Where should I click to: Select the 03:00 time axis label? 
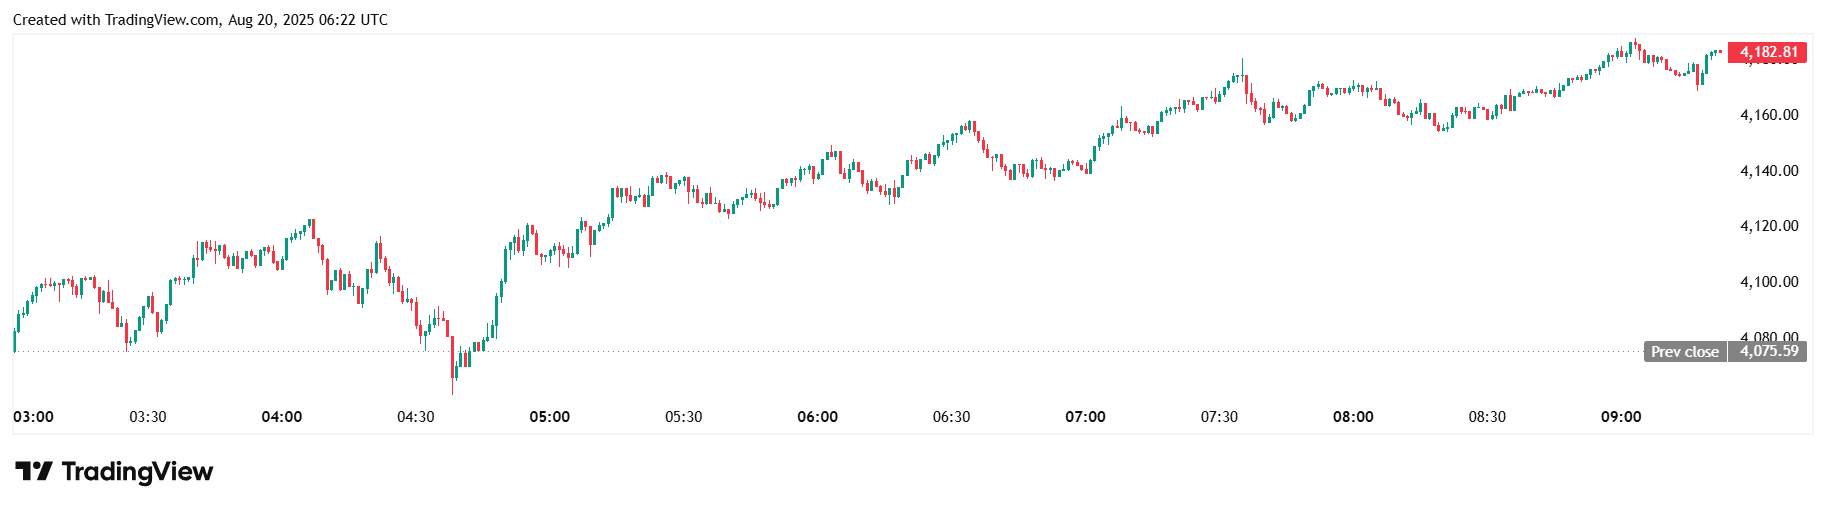click(34, 417)
